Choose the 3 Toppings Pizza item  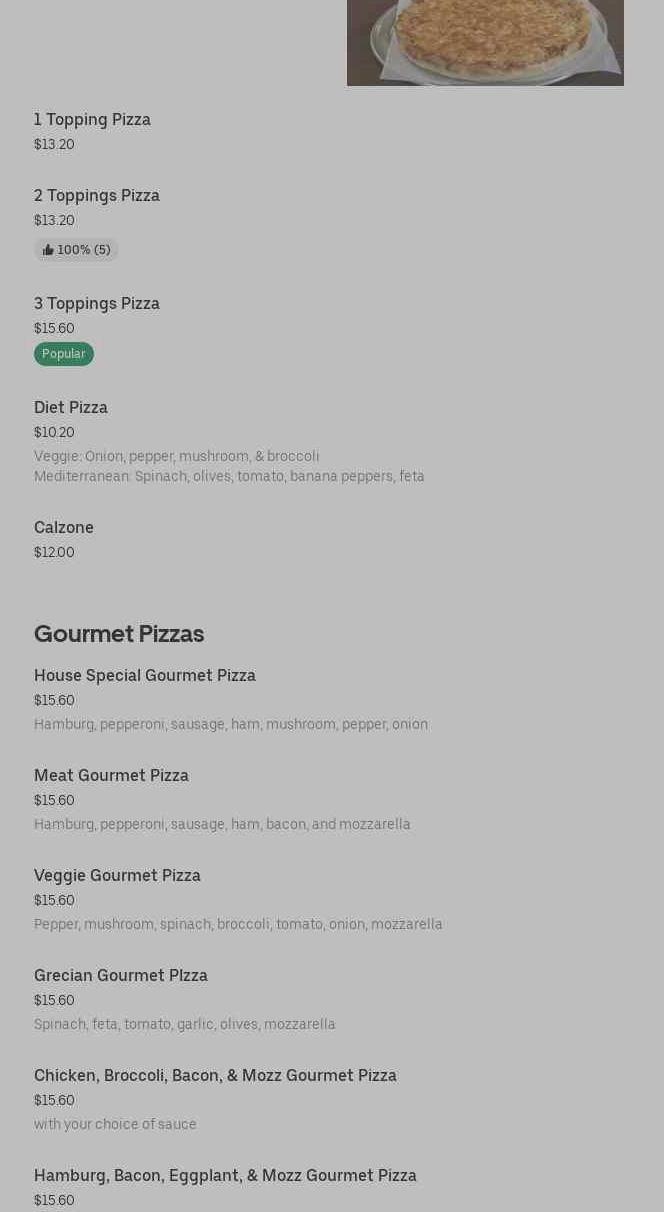pyautogui.click(x=97, y=304)
